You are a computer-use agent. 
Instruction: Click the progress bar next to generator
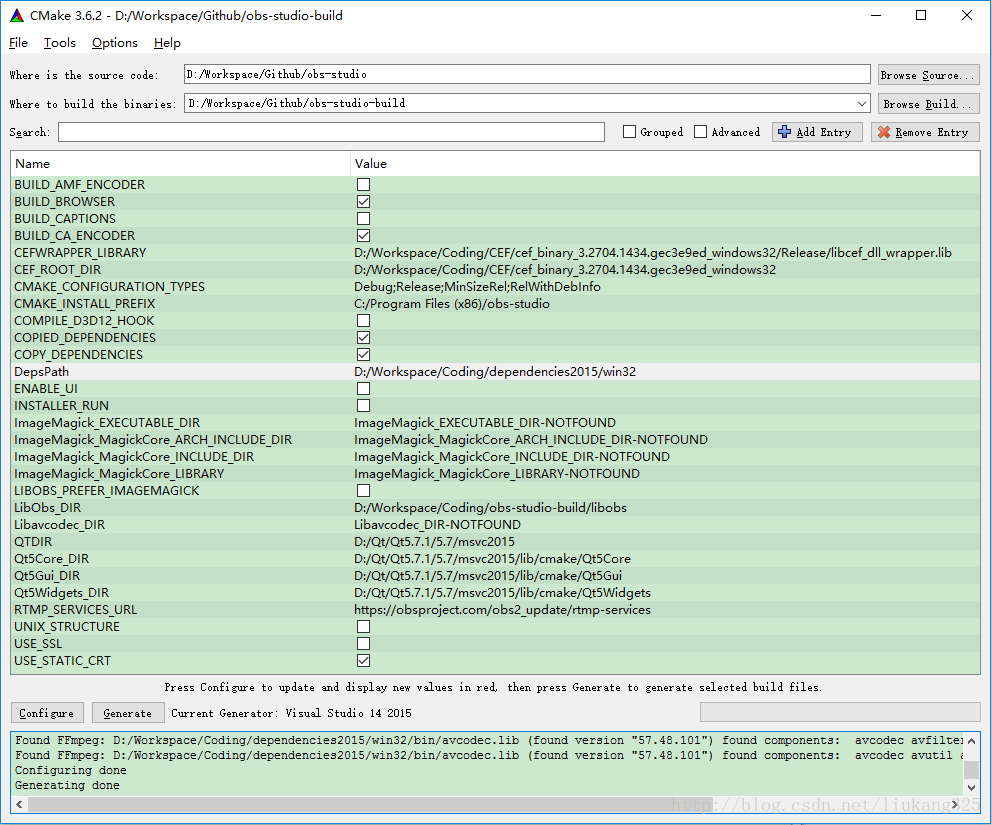pos(840,712)
